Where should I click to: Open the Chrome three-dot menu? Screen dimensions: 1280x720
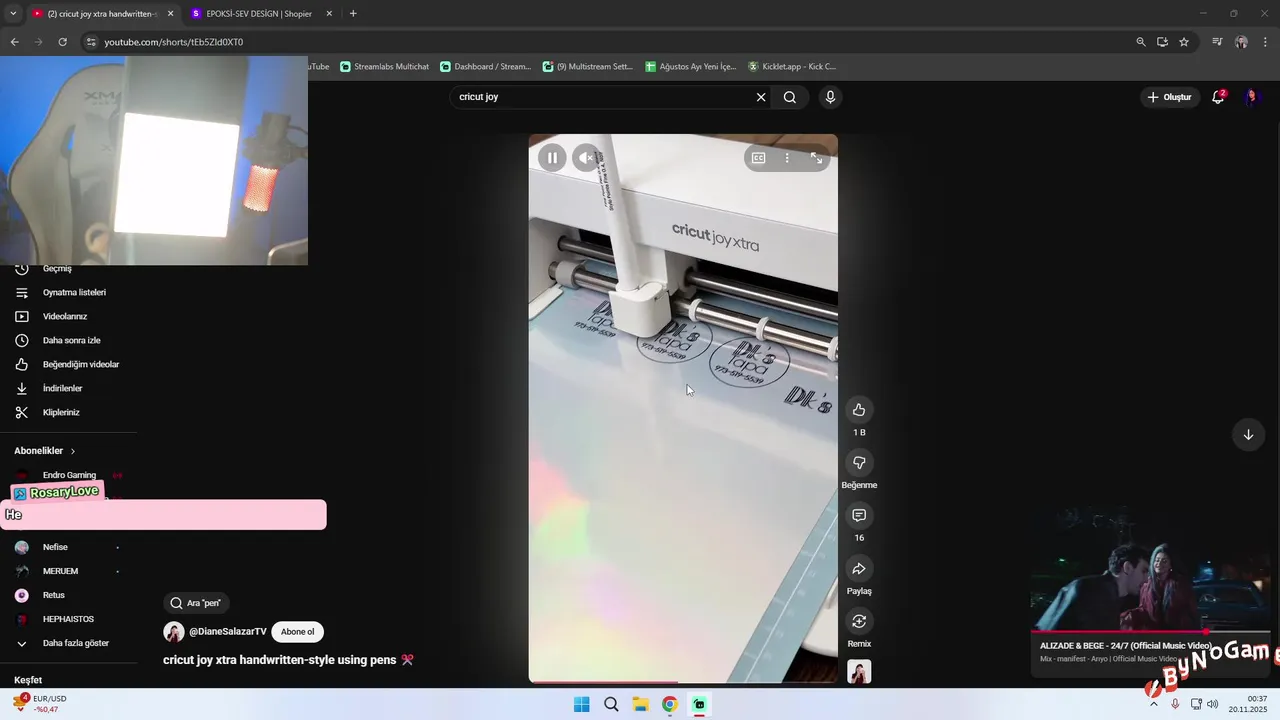point(1266,42)
